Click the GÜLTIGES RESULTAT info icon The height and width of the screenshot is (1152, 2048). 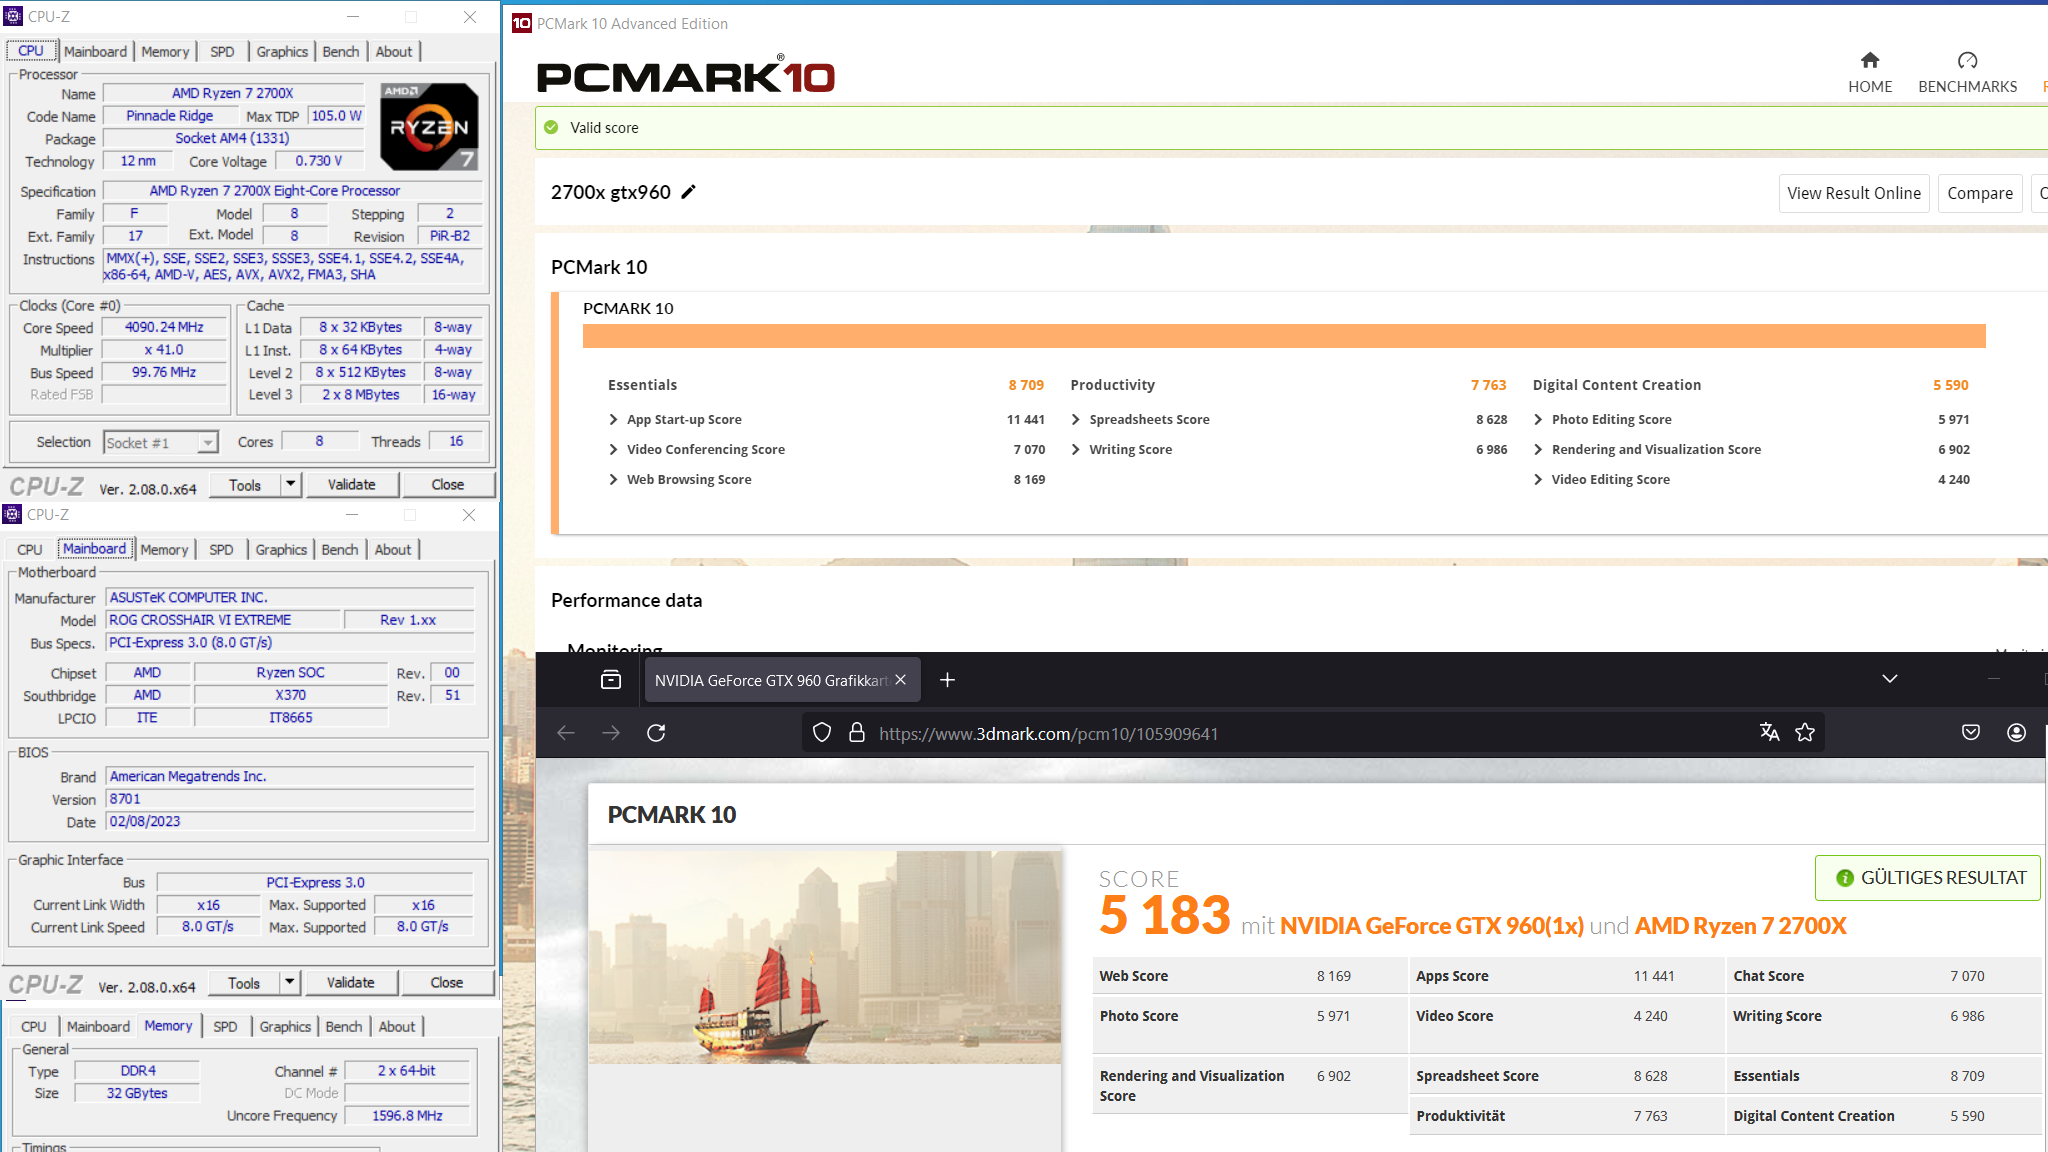tap(1845, 878)
